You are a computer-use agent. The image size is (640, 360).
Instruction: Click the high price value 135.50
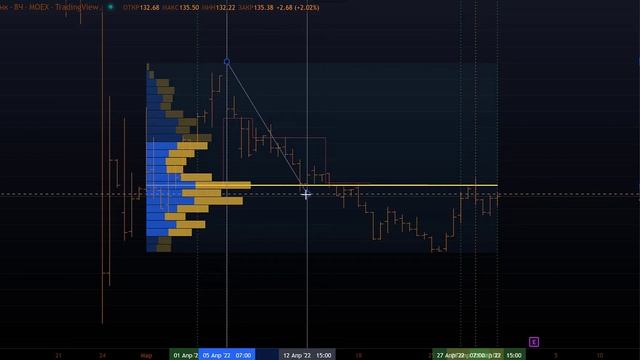click(189, 7)
